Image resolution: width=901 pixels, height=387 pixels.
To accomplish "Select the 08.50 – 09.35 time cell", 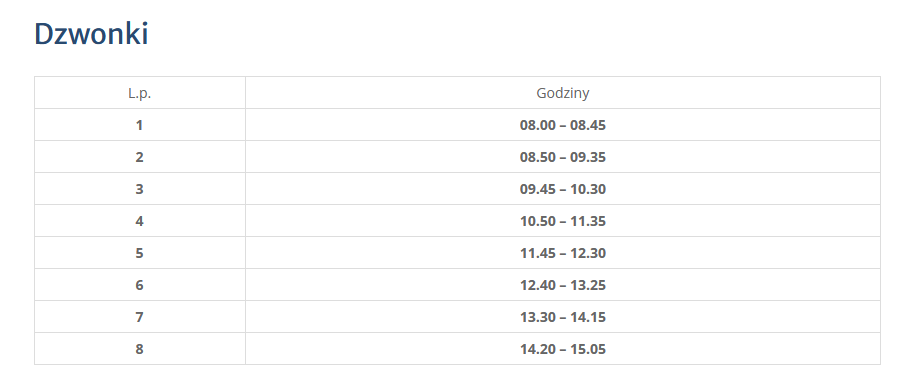I will (x=563, y=157).
